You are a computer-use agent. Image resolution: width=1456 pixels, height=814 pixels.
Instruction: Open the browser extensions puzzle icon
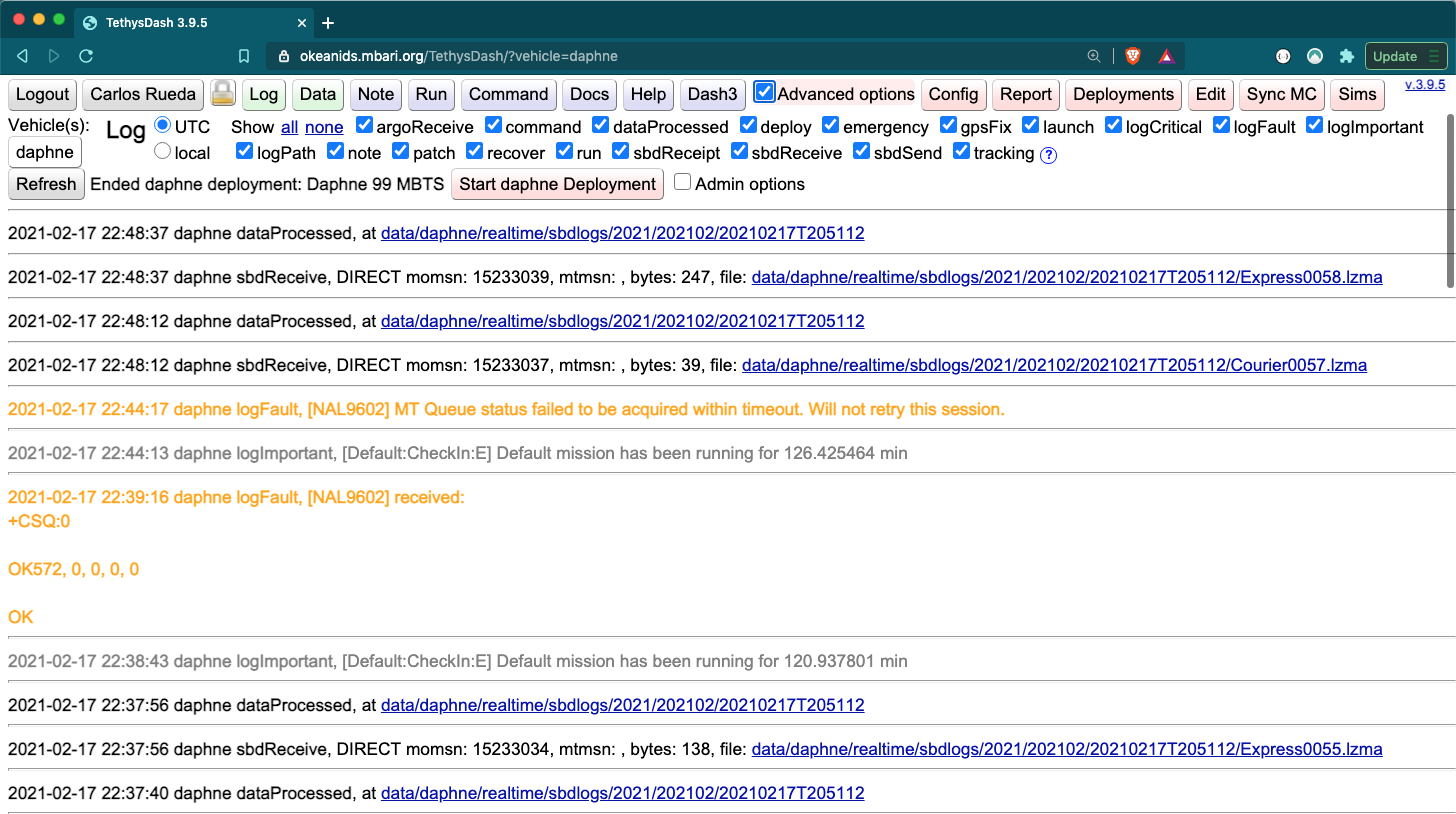pos(1346,56)
